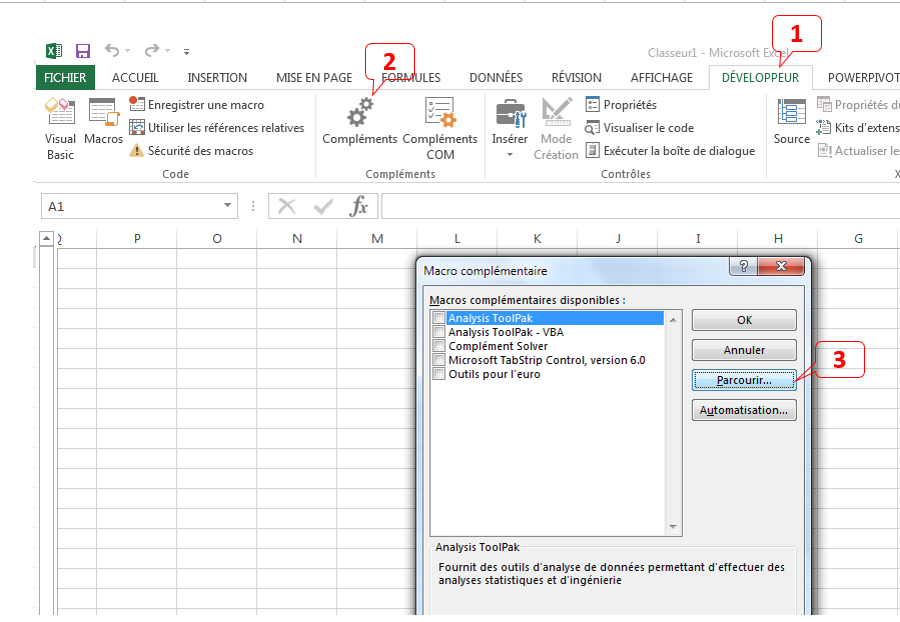
Task: Click into the formula bar
Action: click(x=640, y=206)
